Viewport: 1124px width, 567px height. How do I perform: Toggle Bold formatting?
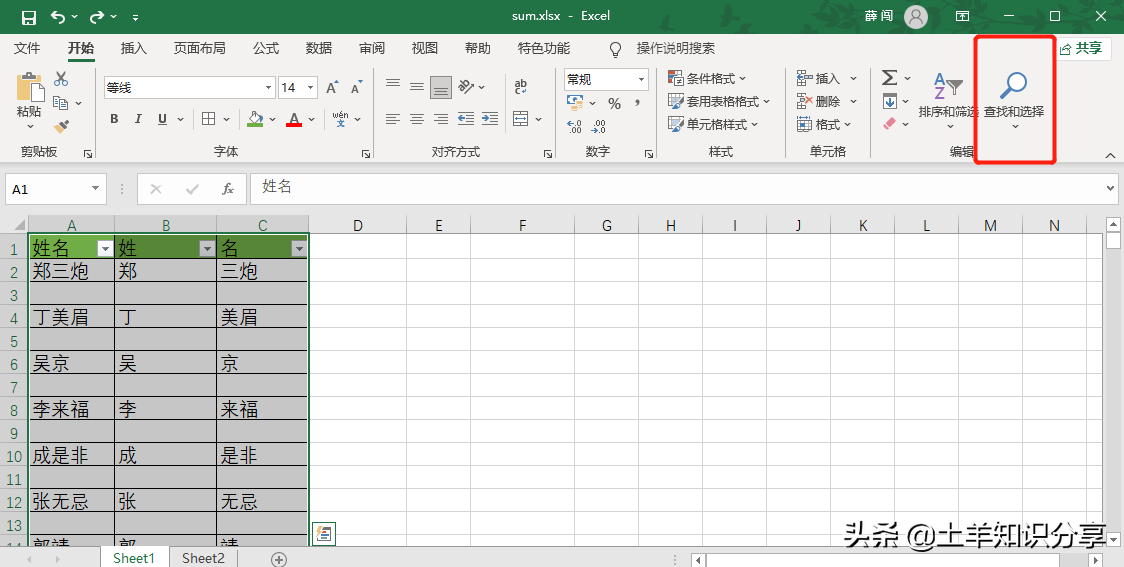coord(114,119)
